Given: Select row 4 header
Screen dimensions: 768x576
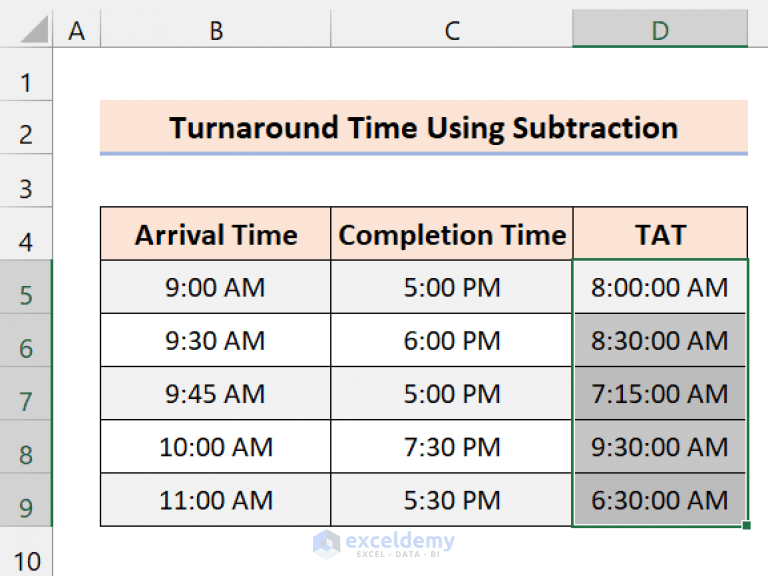Looking at the screenshot, I should 26,233.
